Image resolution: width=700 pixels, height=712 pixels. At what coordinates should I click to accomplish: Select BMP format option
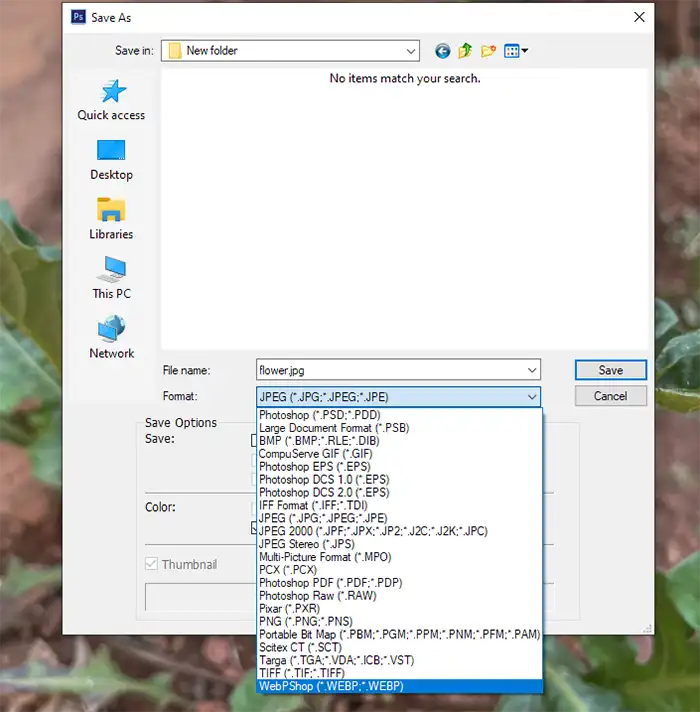pos(399,441)
